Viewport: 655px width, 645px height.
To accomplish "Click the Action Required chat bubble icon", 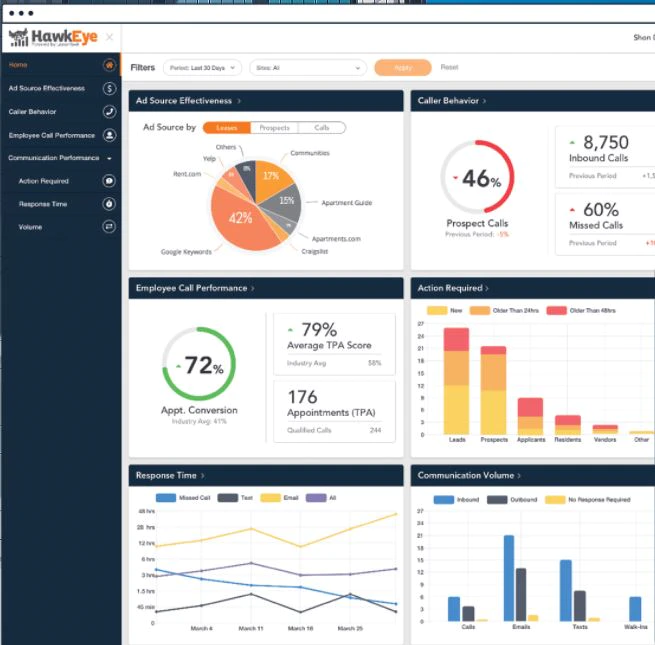I will click(109, 181).
